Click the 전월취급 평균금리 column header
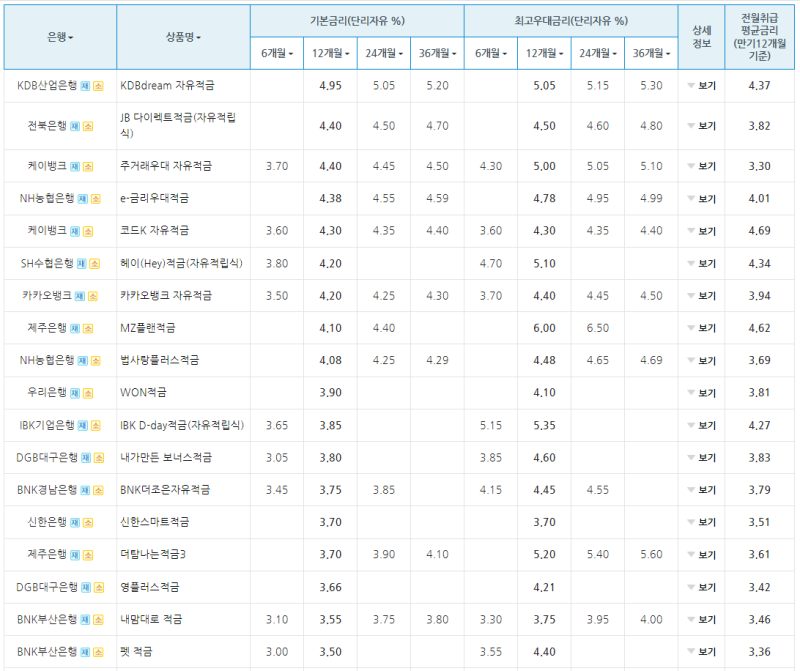This screenshot has width=800, height=671. click(x=759, y=37)
